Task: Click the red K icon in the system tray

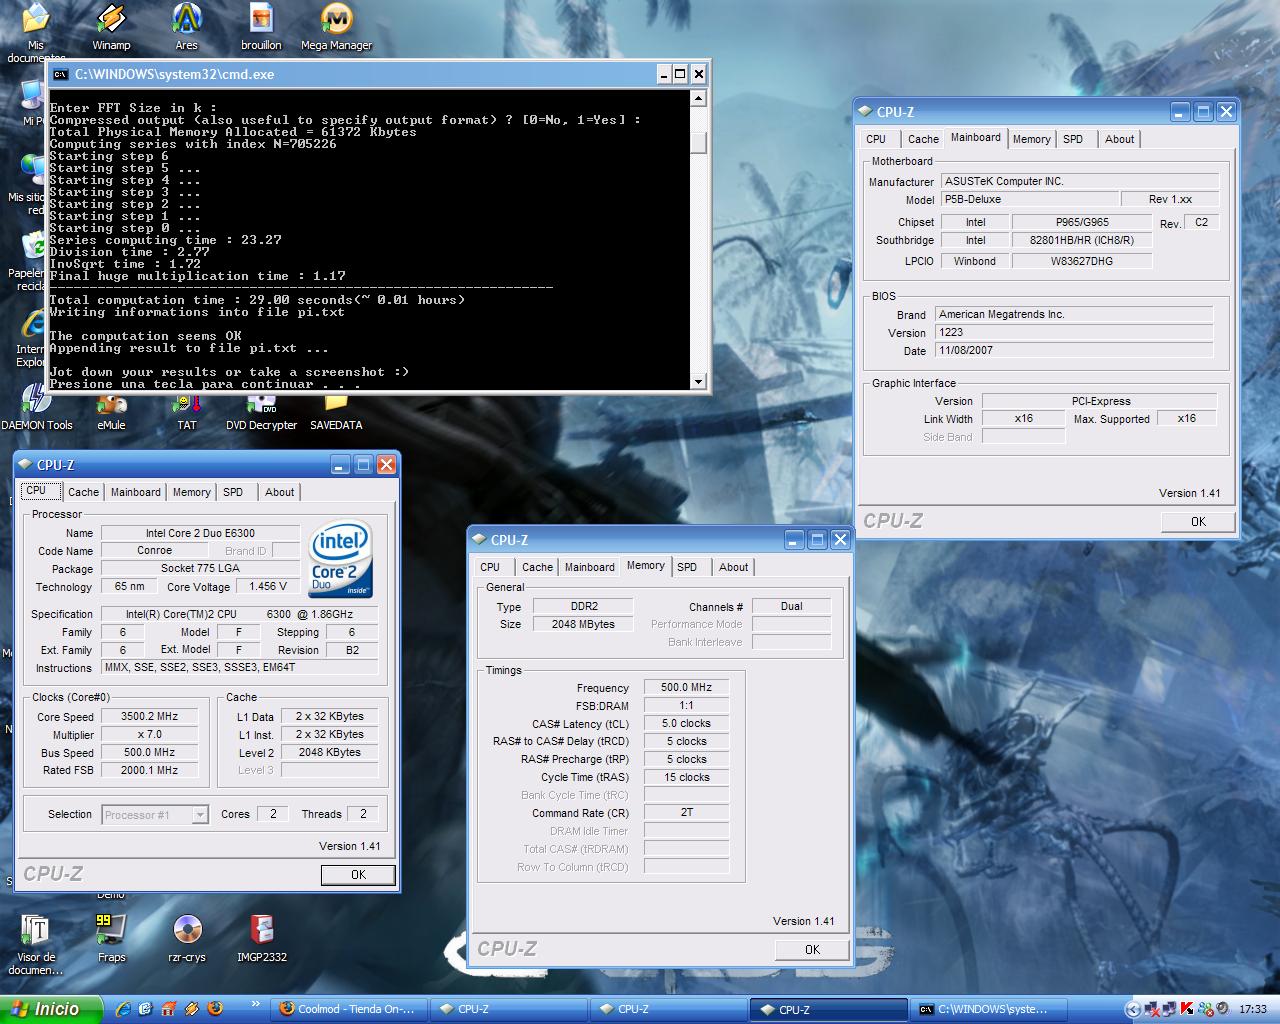Action: click(x=1187, y=1009)
